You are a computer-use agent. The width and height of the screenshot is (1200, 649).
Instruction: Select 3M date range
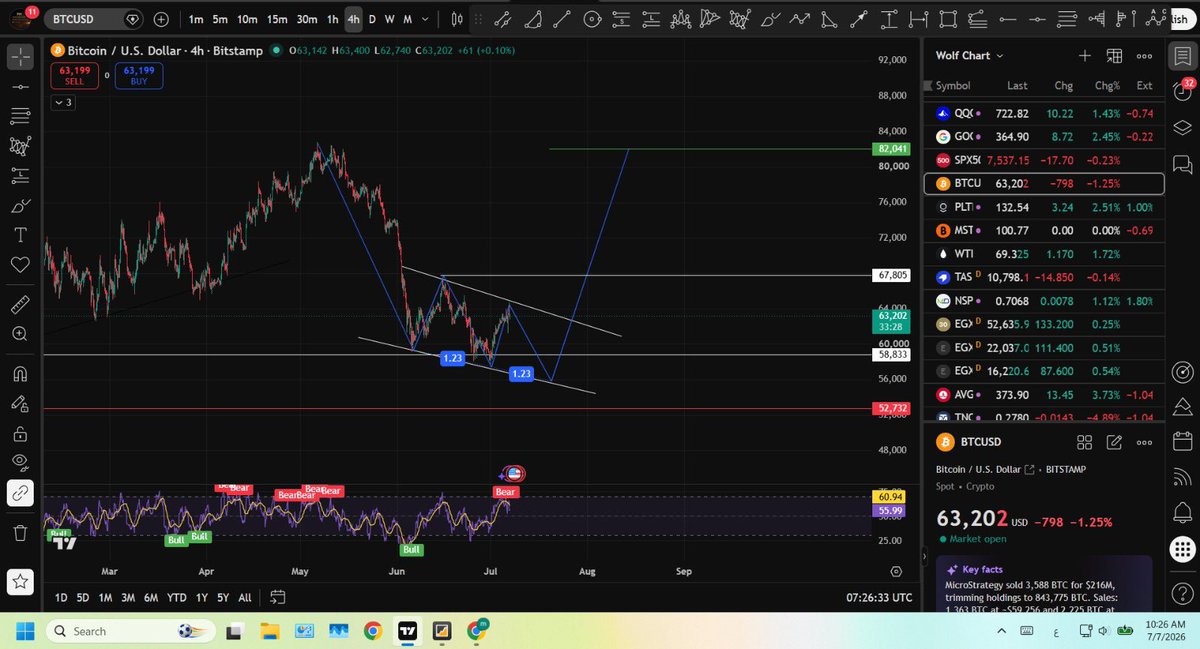point(128,597)
